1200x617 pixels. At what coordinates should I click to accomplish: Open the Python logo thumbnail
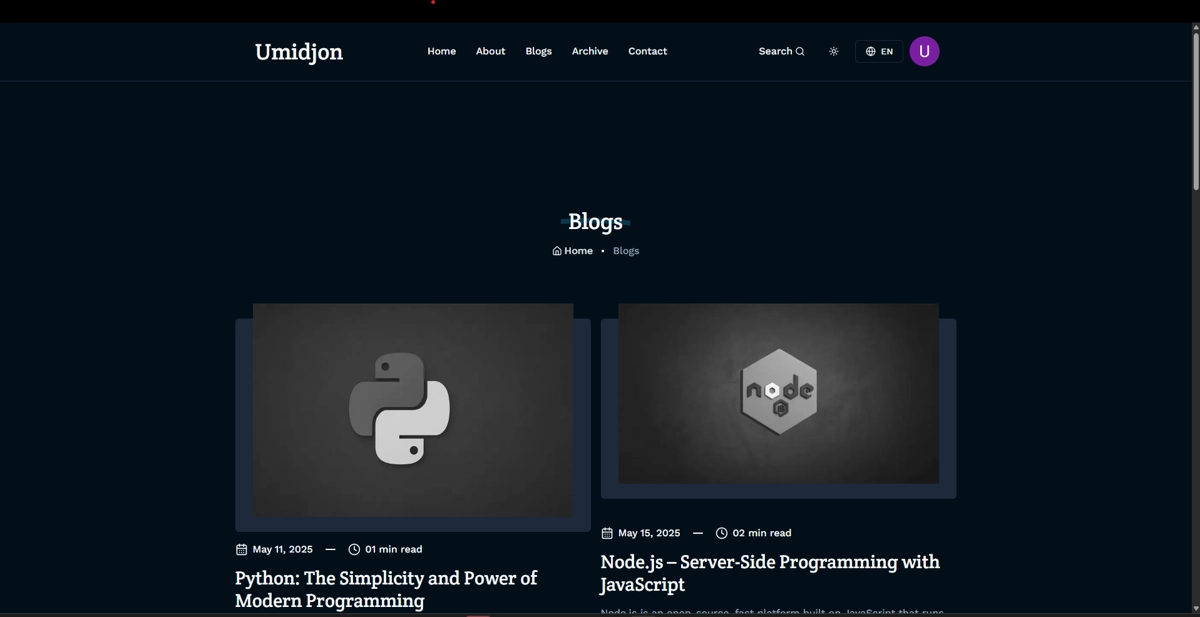tap(412, 410)
